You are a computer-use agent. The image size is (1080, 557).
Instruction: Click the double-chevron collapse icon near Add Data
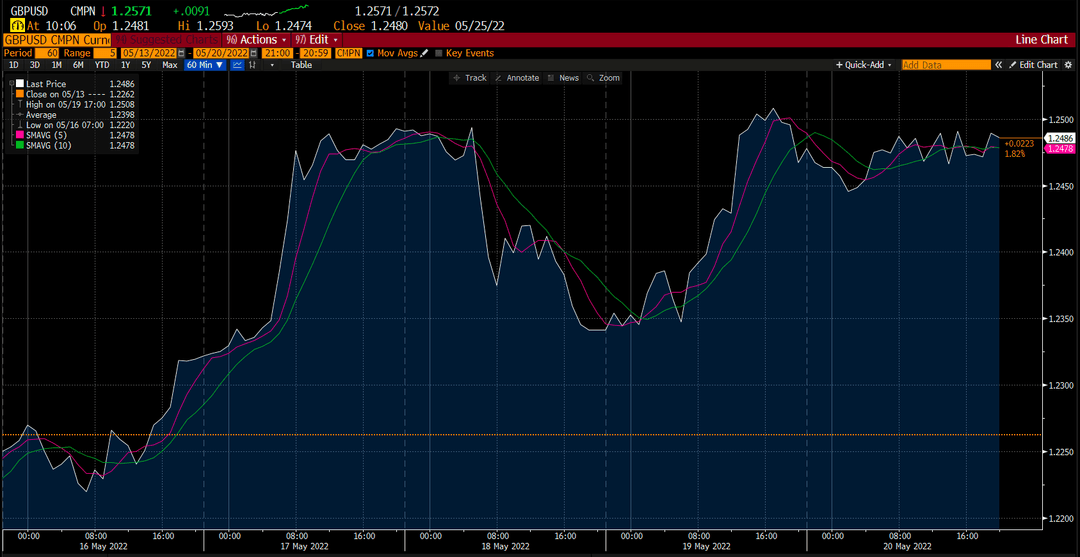[x=997, y=65]
